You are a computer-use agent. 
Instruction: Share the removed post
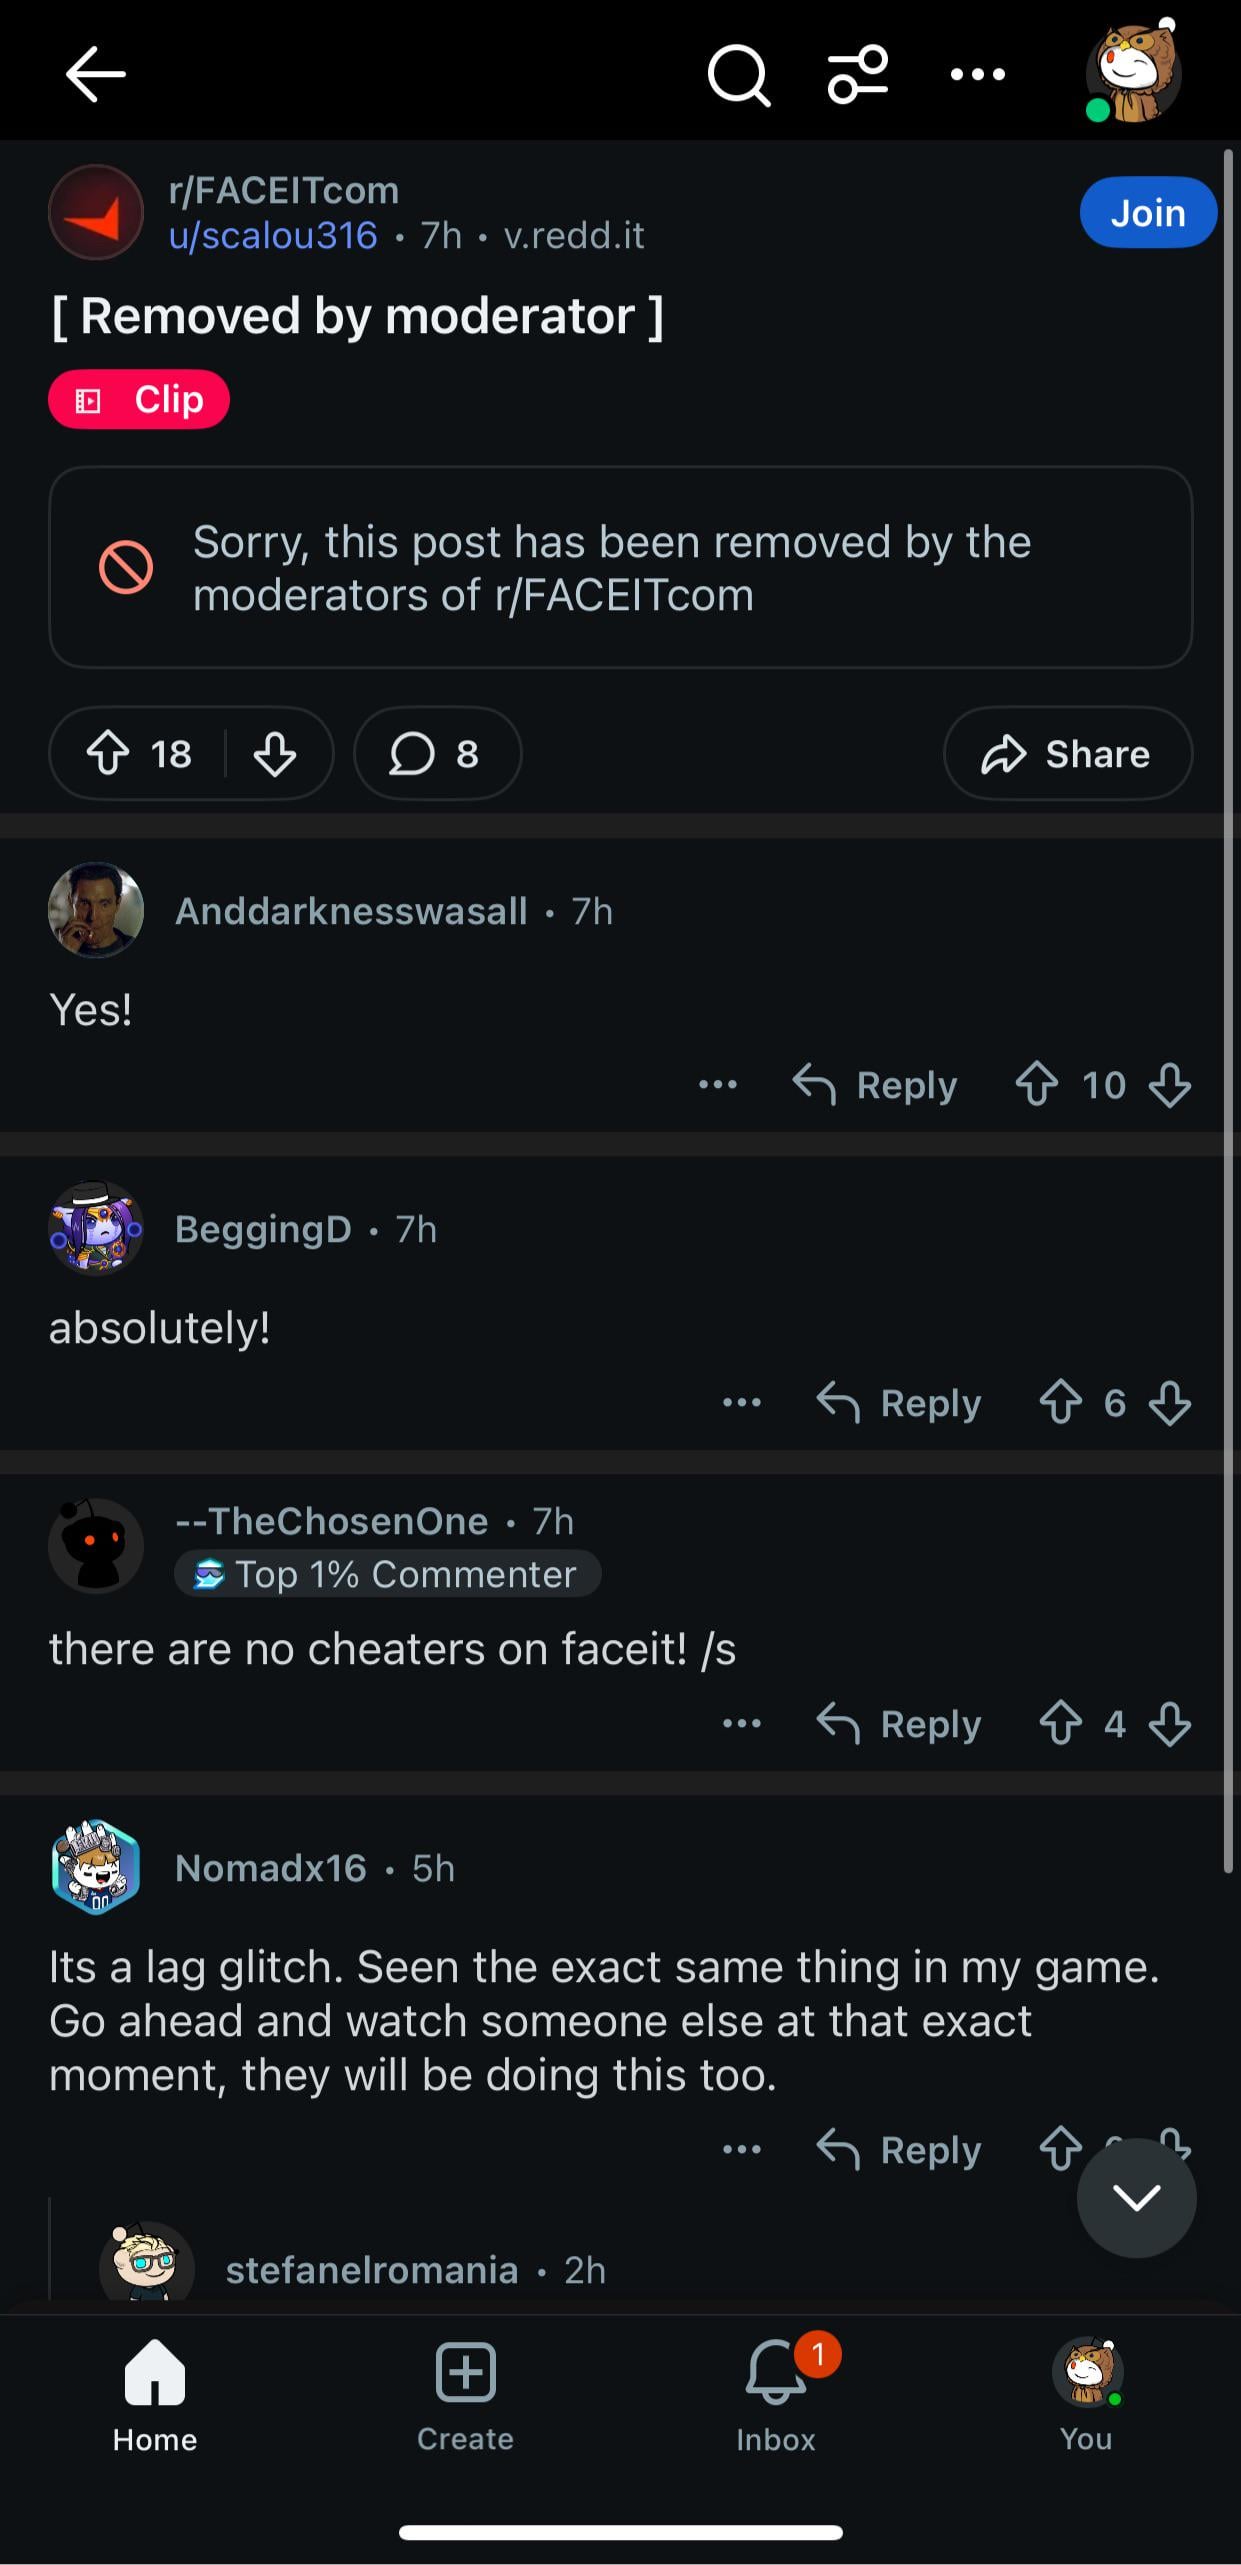point(1067,753)
